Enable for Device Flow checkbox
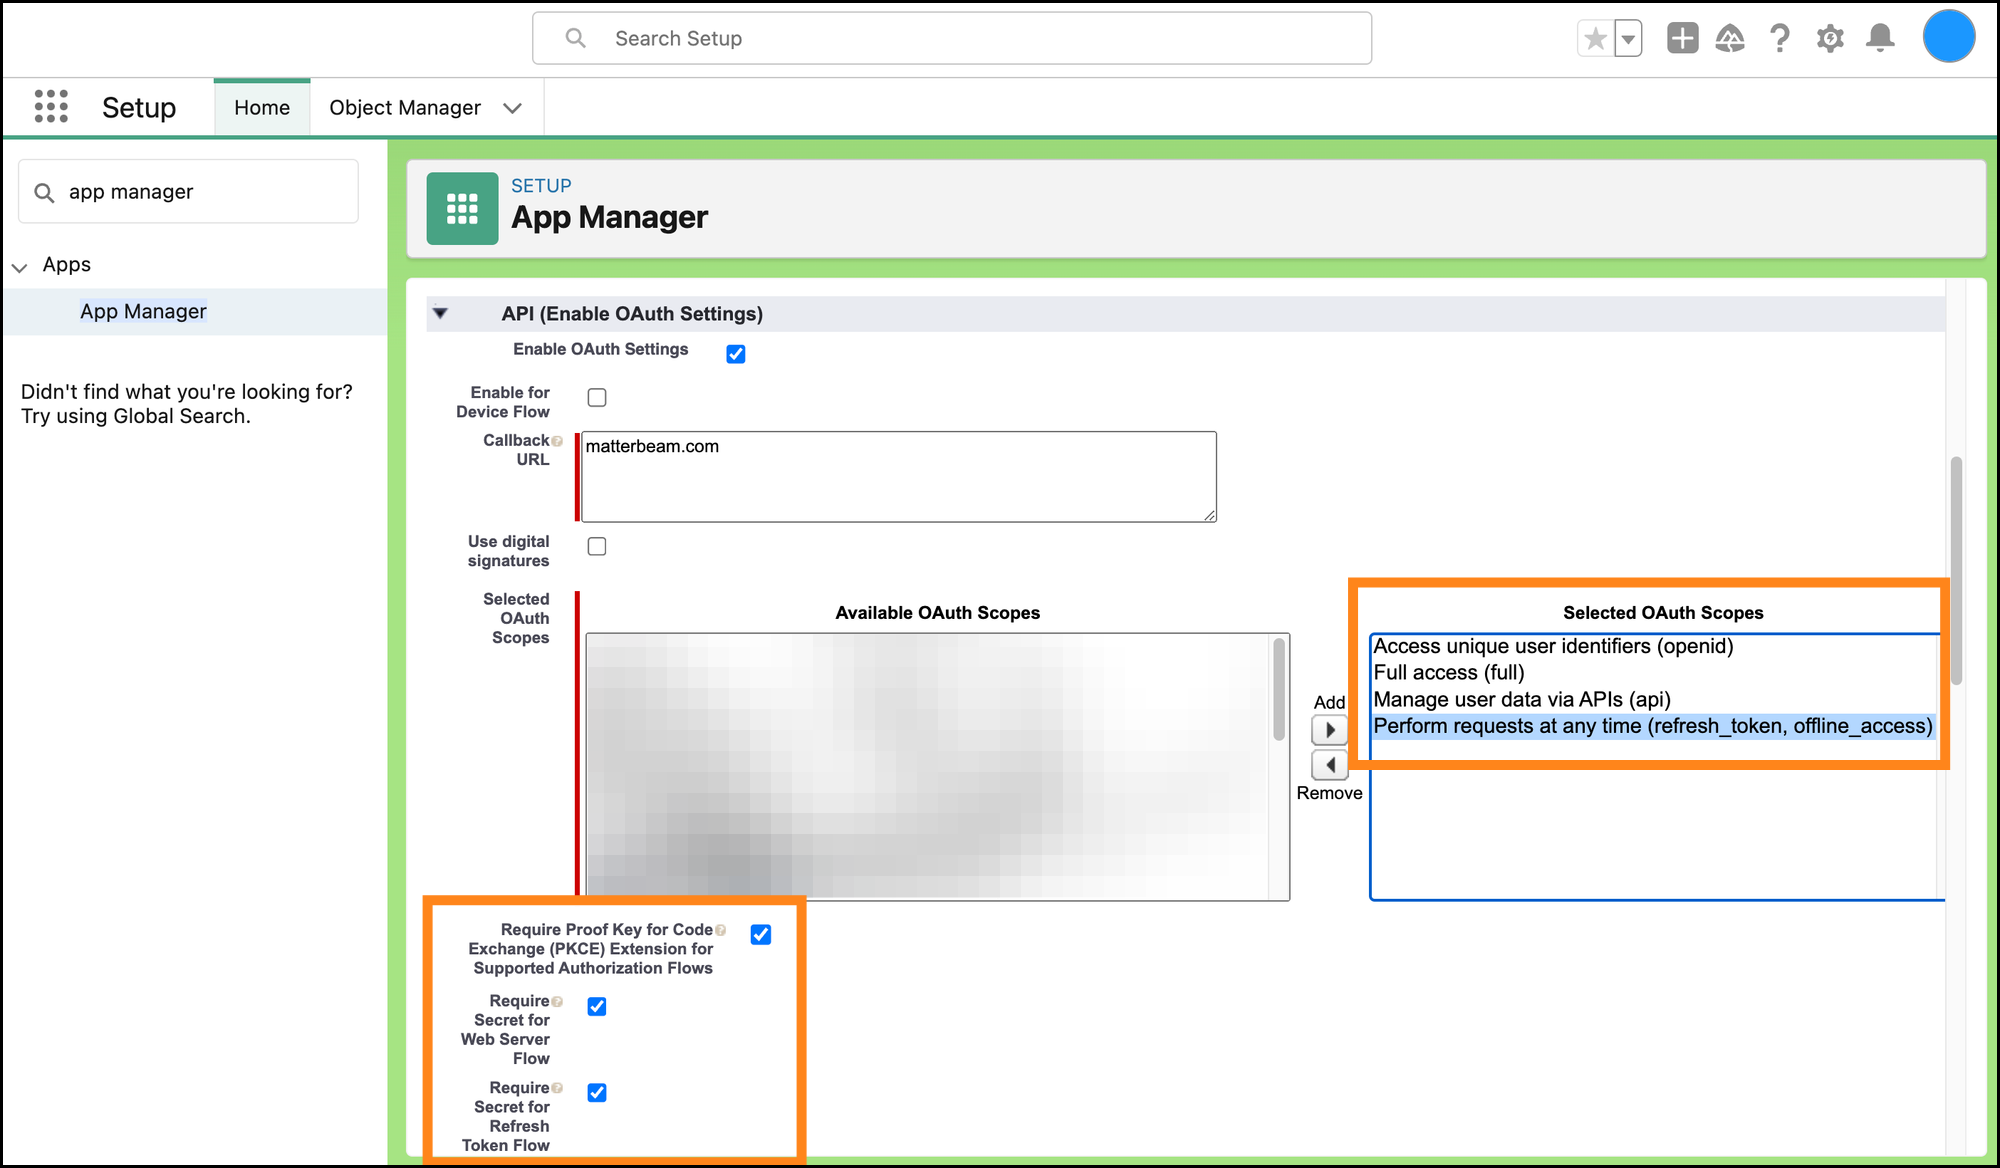Viewport: 2000px width, 1168px height. (x=597, y=398)
